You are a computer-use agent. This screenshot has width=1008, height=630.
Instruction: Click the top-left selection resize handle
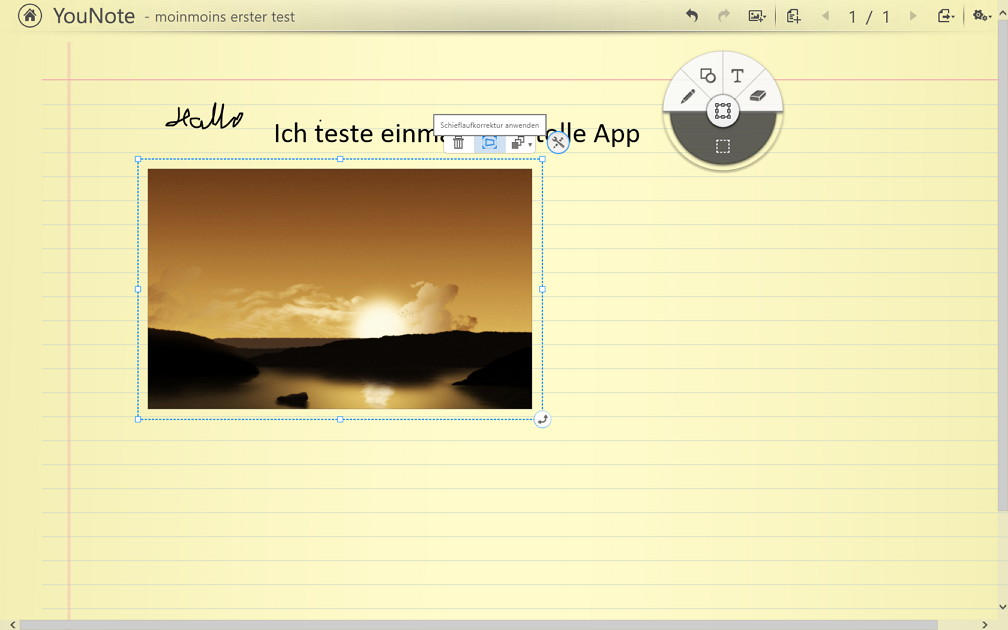coord(138,159)
